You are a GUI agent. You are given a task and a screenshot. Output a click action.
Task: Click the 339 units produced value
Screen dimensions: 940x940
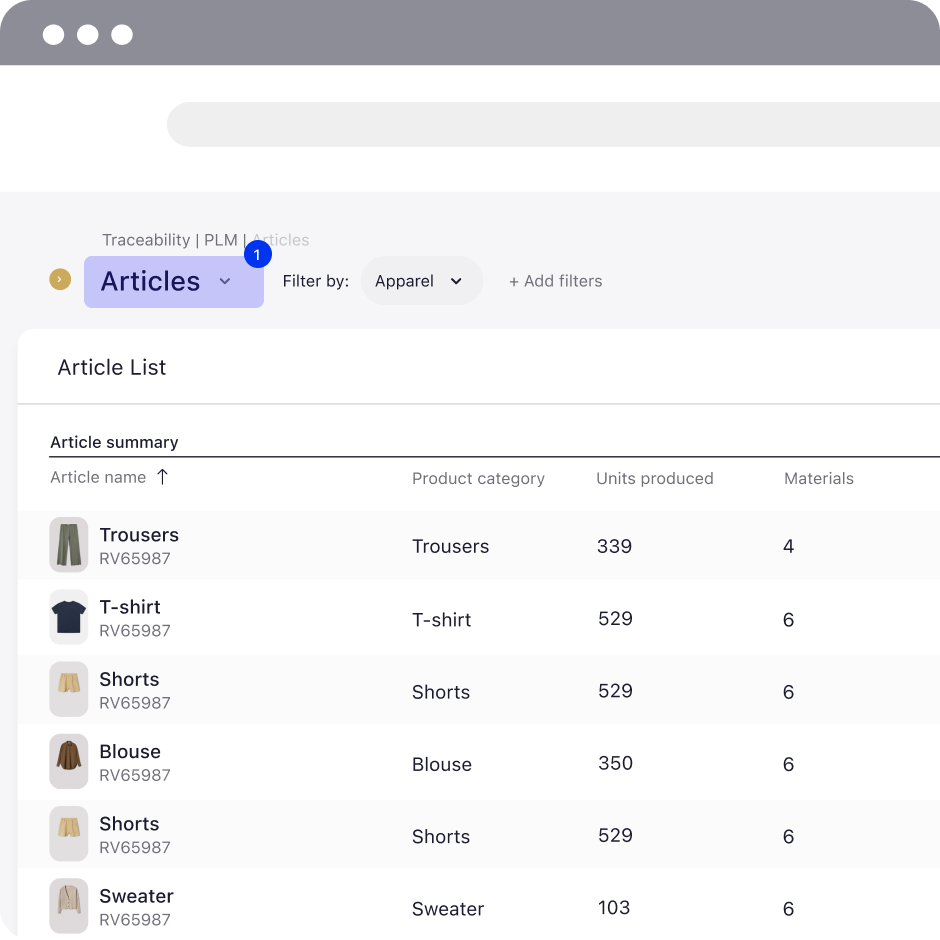click(614, 547)
